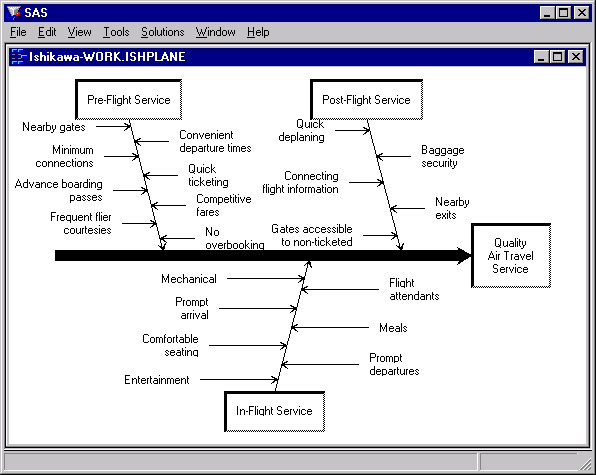596x475 pixels.
Task: Open the Edit menu
Action: click(47, 32)
